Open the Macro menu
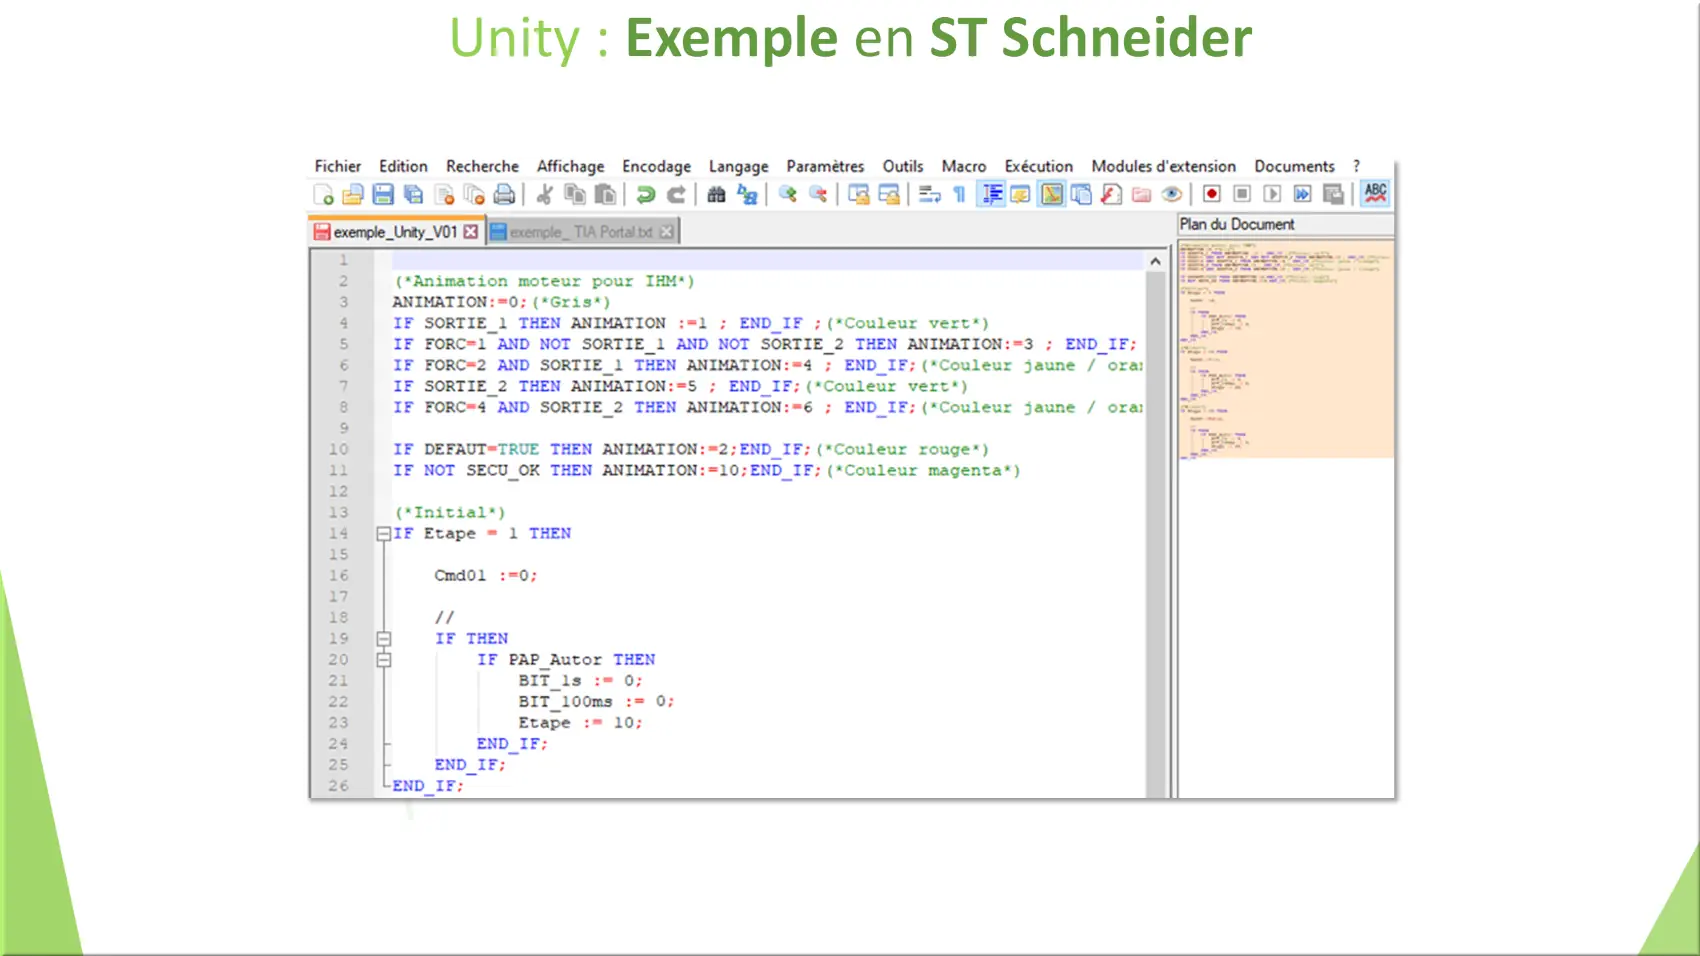 click(x=964, y=166)
